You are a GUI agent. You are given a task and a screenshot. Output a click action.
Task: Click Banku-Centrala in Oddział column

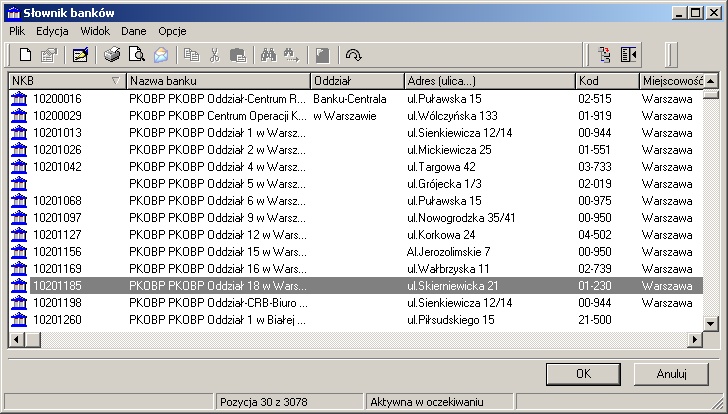pos(350,99)
